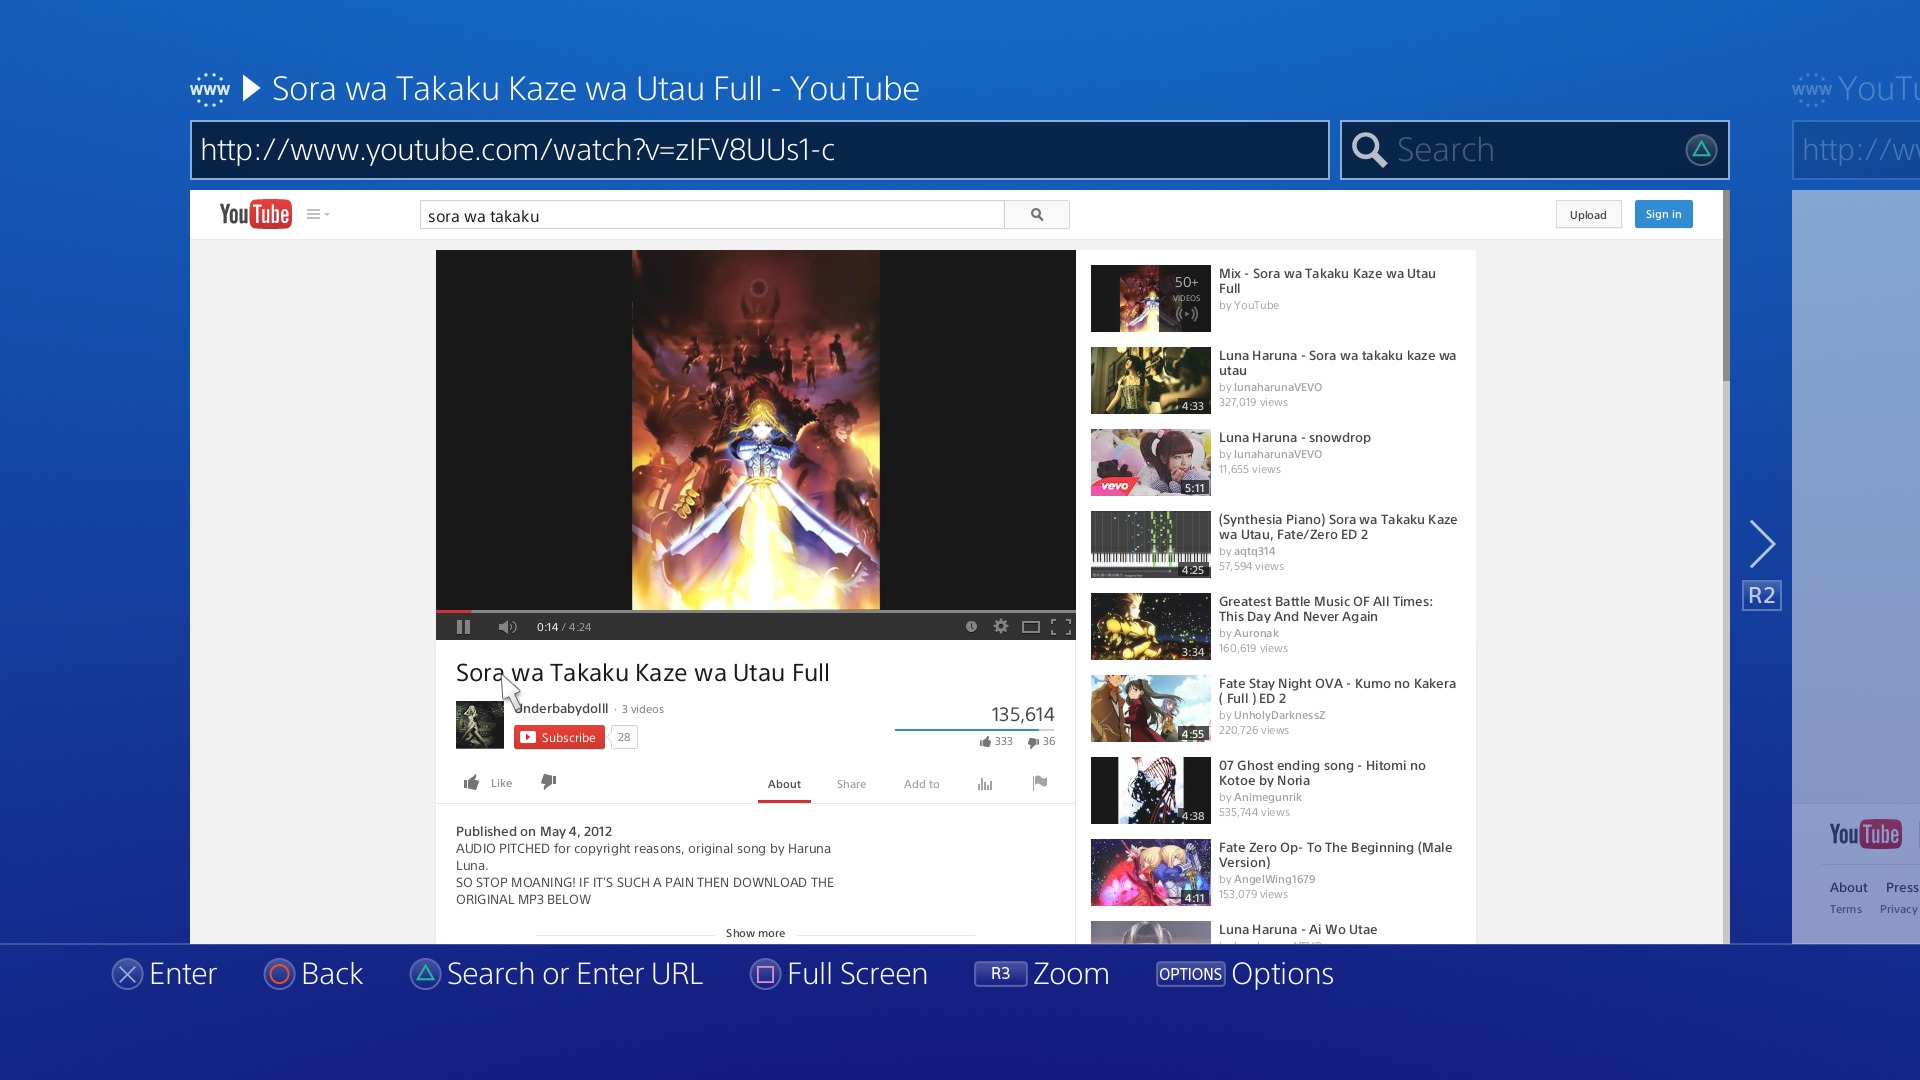
Task: Pause the video playback
Action: [x=463, y=627]
